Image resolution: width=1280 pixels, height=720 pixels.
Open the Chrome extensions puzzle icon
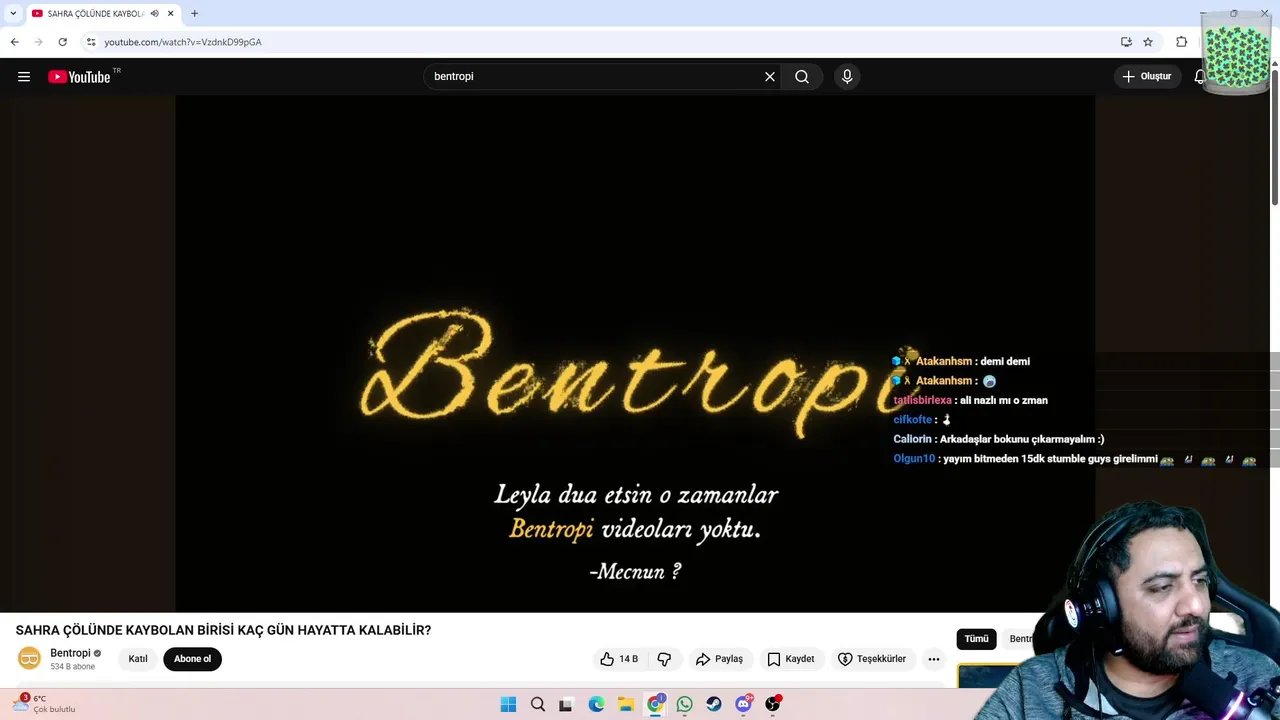[1182, 42]
